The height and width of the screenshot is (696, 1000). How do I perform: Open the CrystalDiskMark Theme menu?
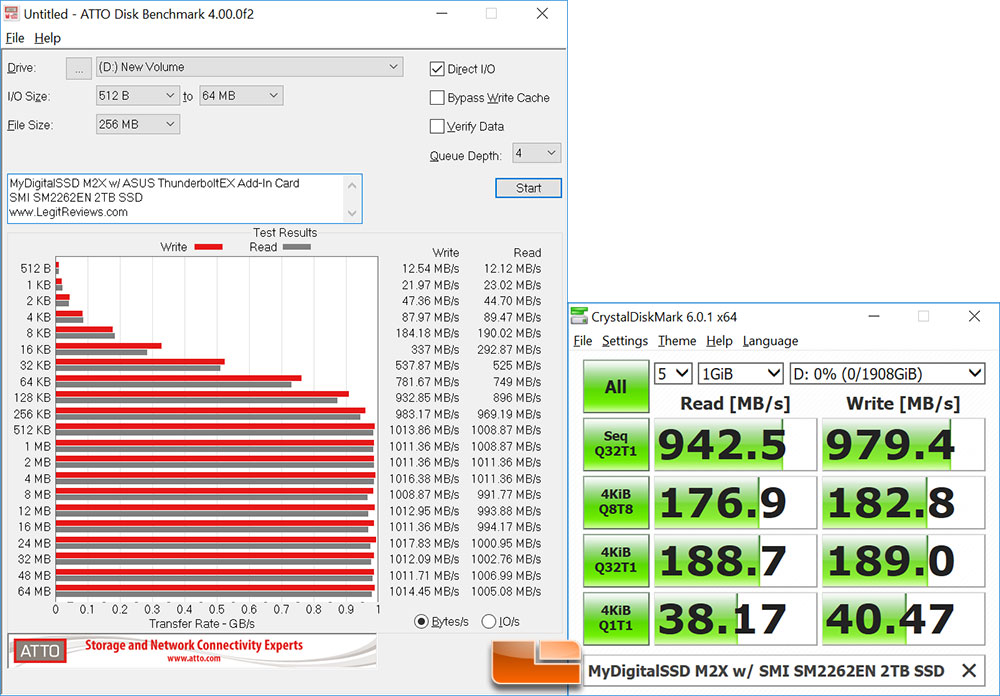tap(677, 341)
